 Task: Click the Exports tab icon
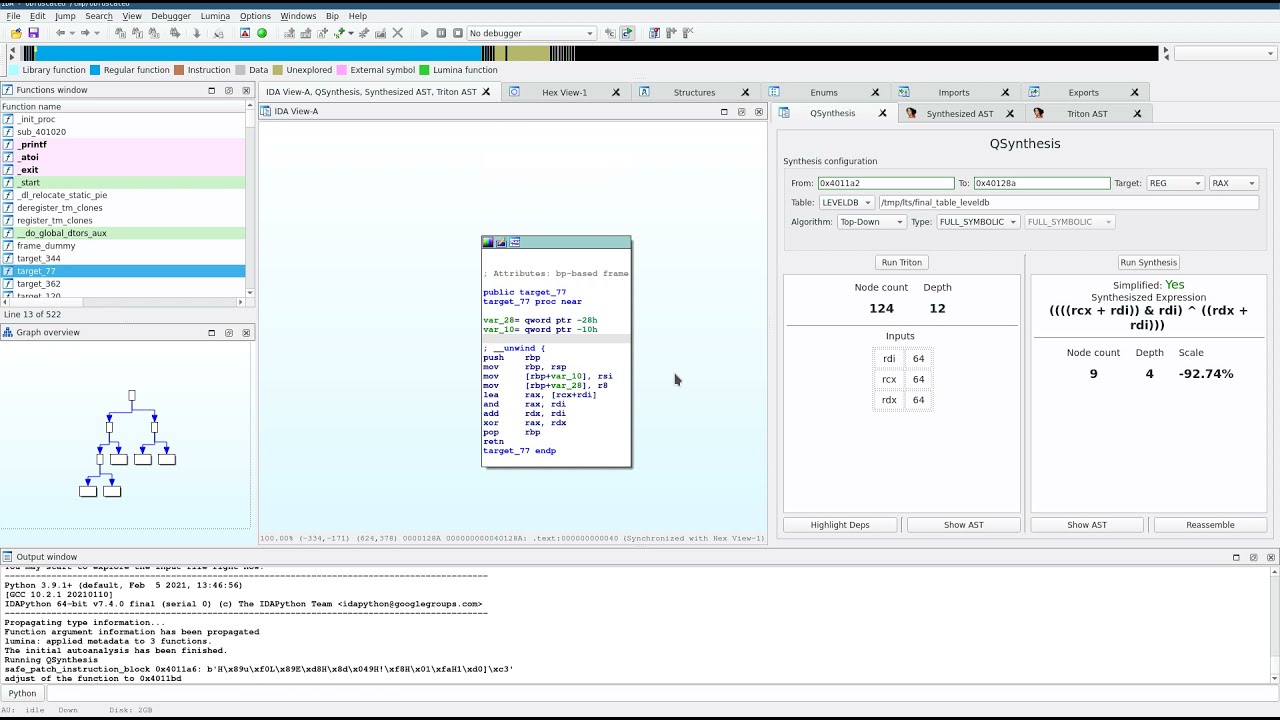[1034, 92]
